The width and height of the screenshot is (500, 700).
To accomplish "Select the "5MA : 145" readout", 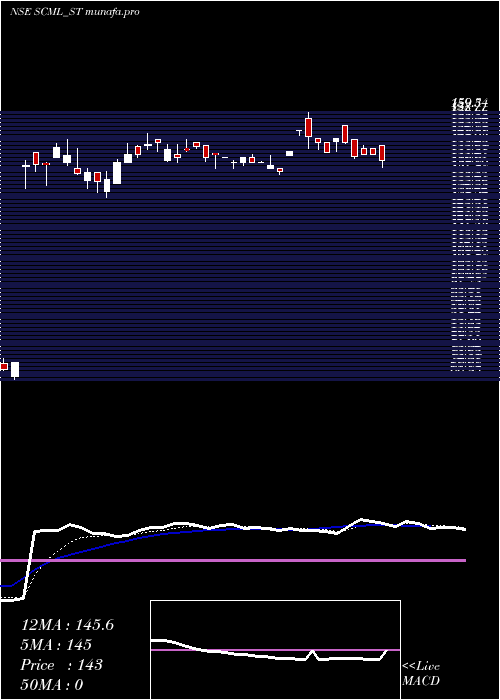I will tap(56, 645).
